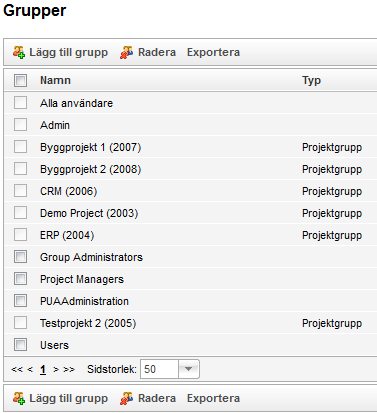Check the box for Project Managers
The width and height of the screenshot is (377, 413).
20,279
